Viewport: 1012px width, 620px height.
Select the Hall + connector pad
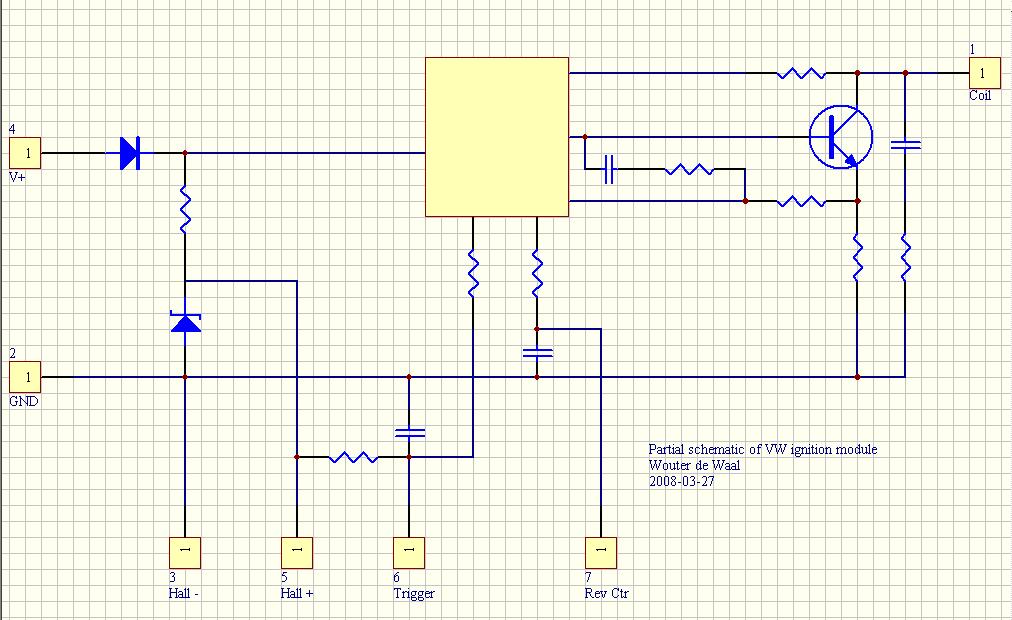pos(297,552)
